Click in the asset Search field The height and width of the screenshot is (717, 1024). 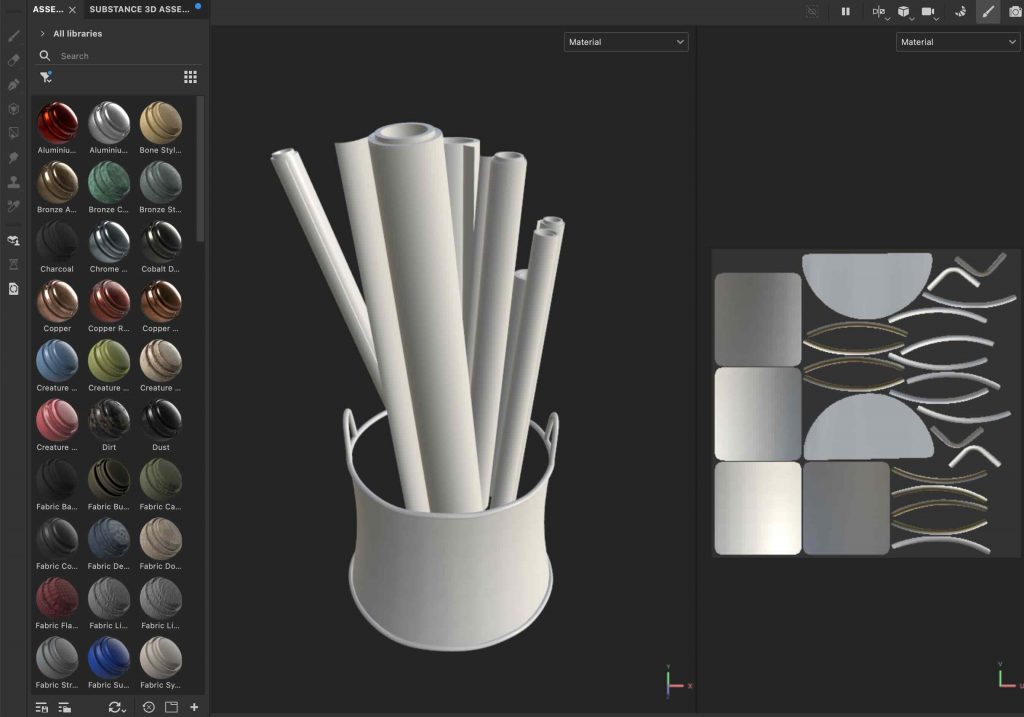point(110,56)
